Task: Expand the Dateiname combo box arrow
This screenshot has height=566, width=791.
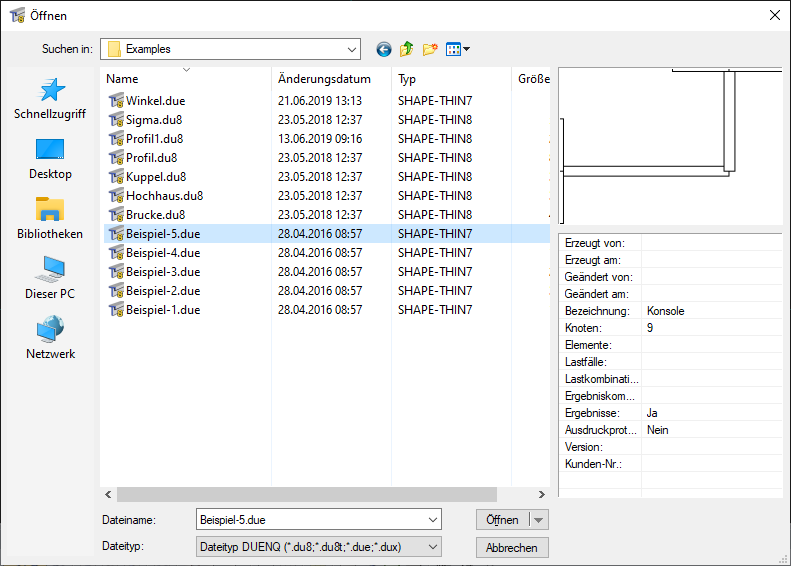Action: click(x=432, y=520)
